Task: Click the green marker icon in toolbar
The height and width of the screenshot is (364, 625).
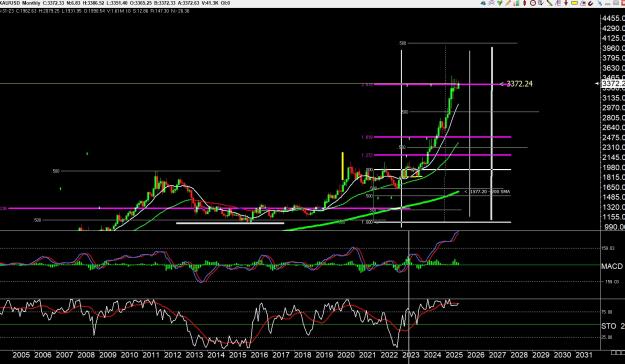Action: click(x=500, y=3)
